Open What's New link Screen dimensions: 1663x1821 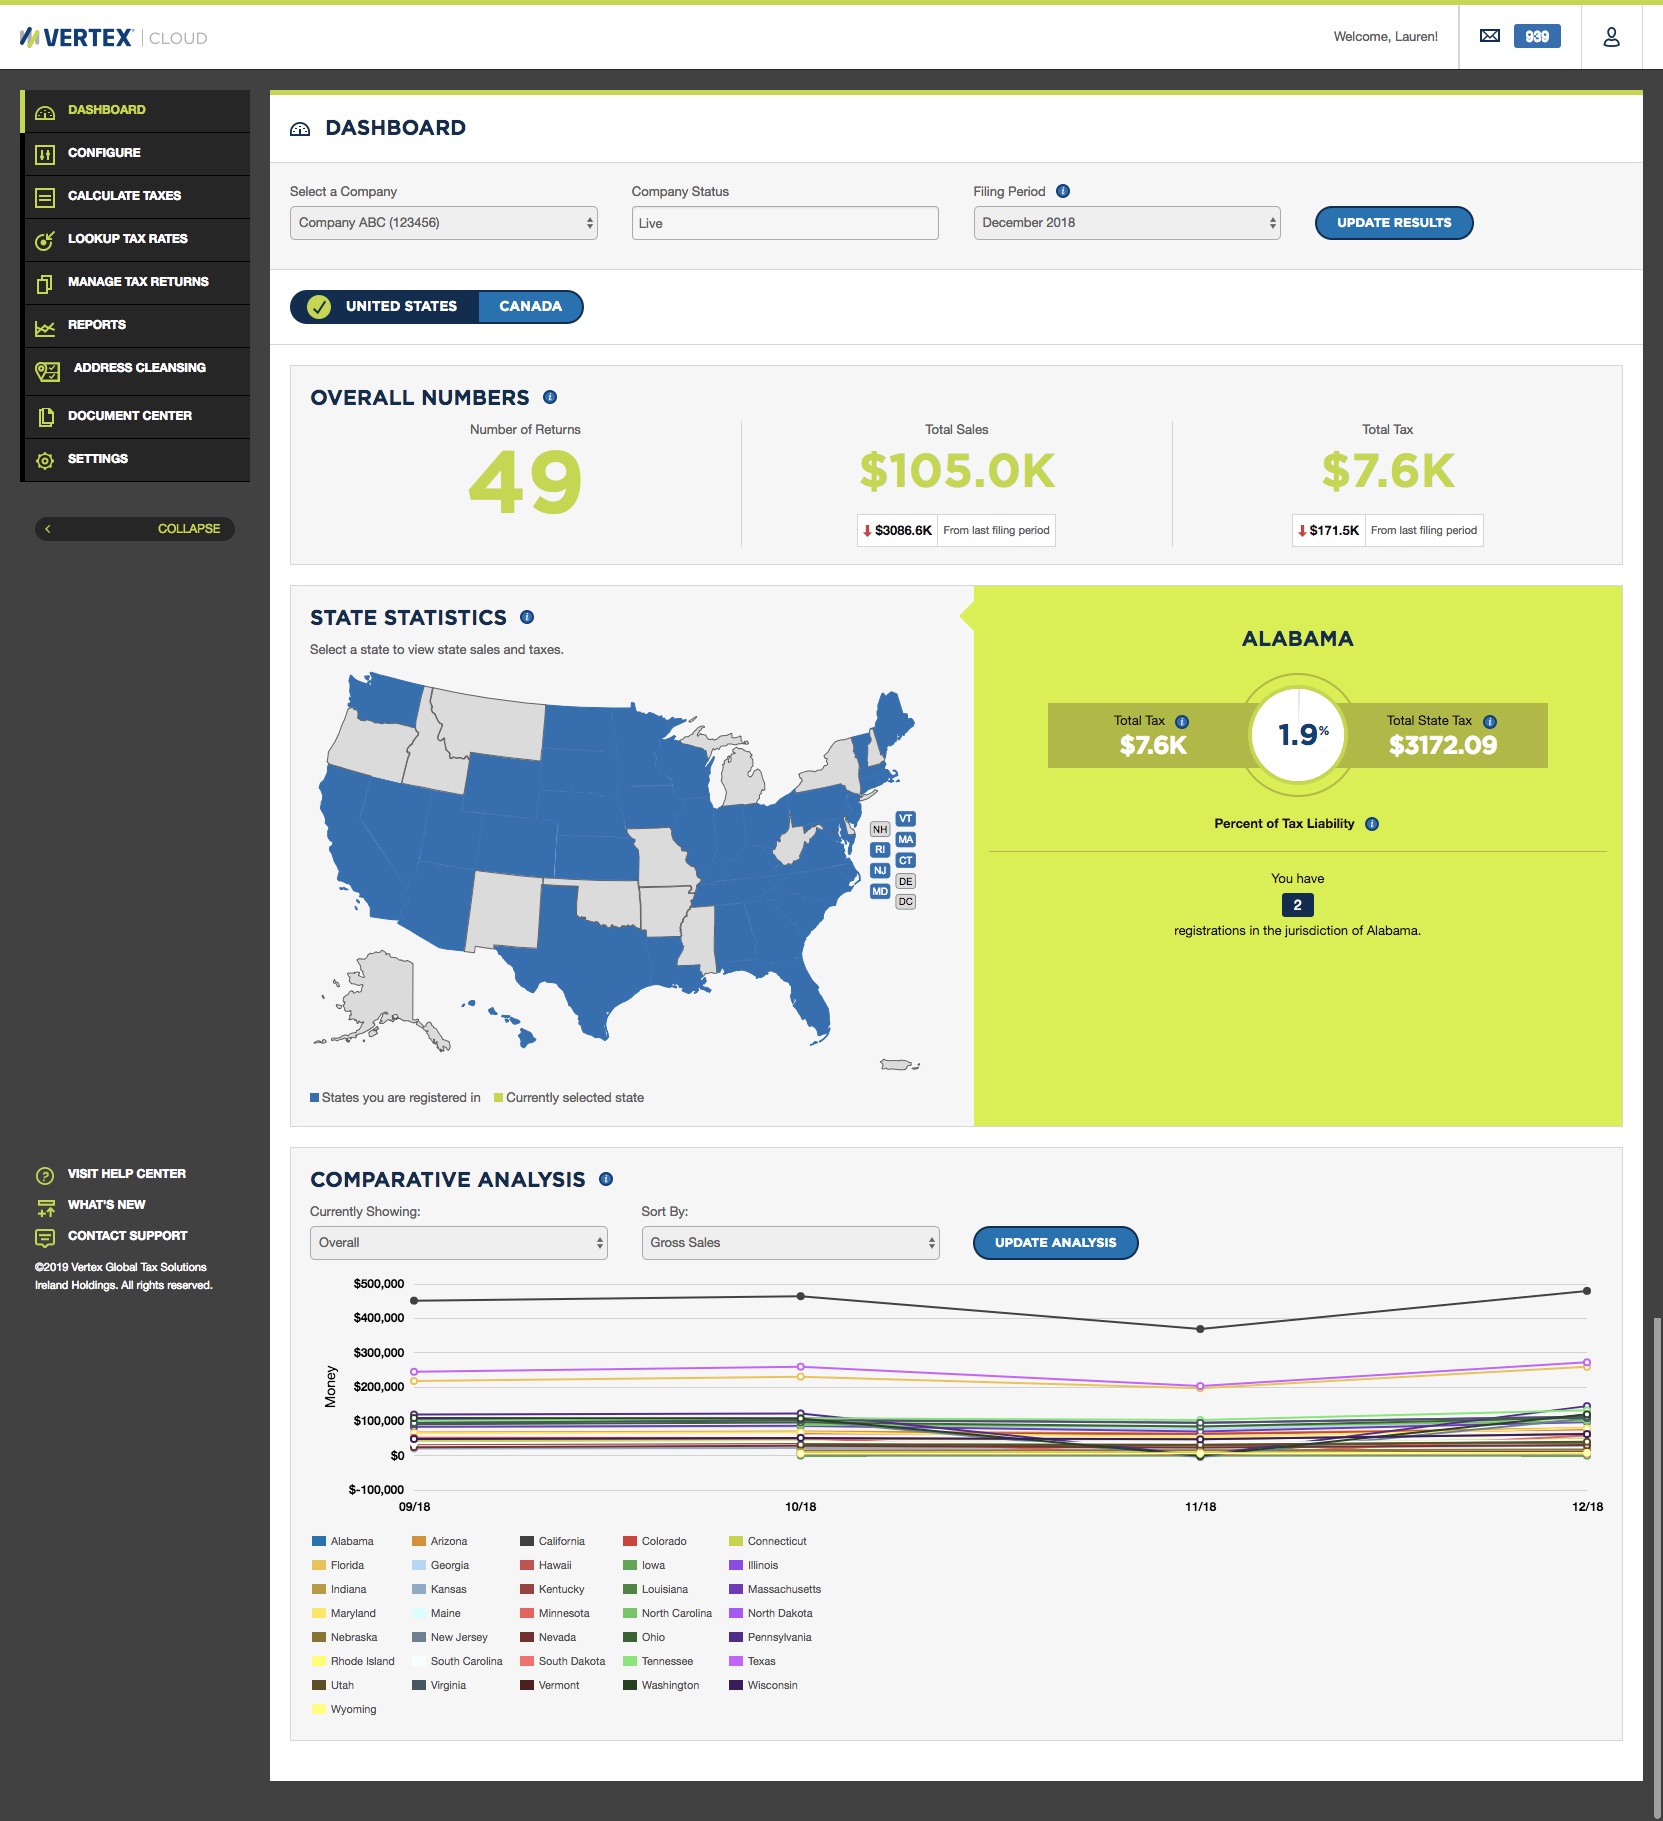click(107, 1205)
